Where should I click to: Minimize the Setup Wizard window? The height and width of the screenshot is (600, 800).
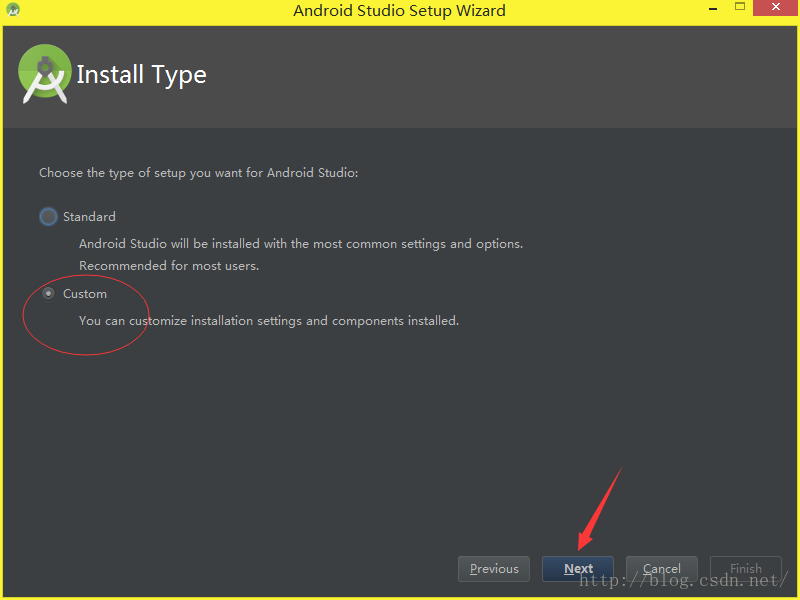tap(713, 9)
